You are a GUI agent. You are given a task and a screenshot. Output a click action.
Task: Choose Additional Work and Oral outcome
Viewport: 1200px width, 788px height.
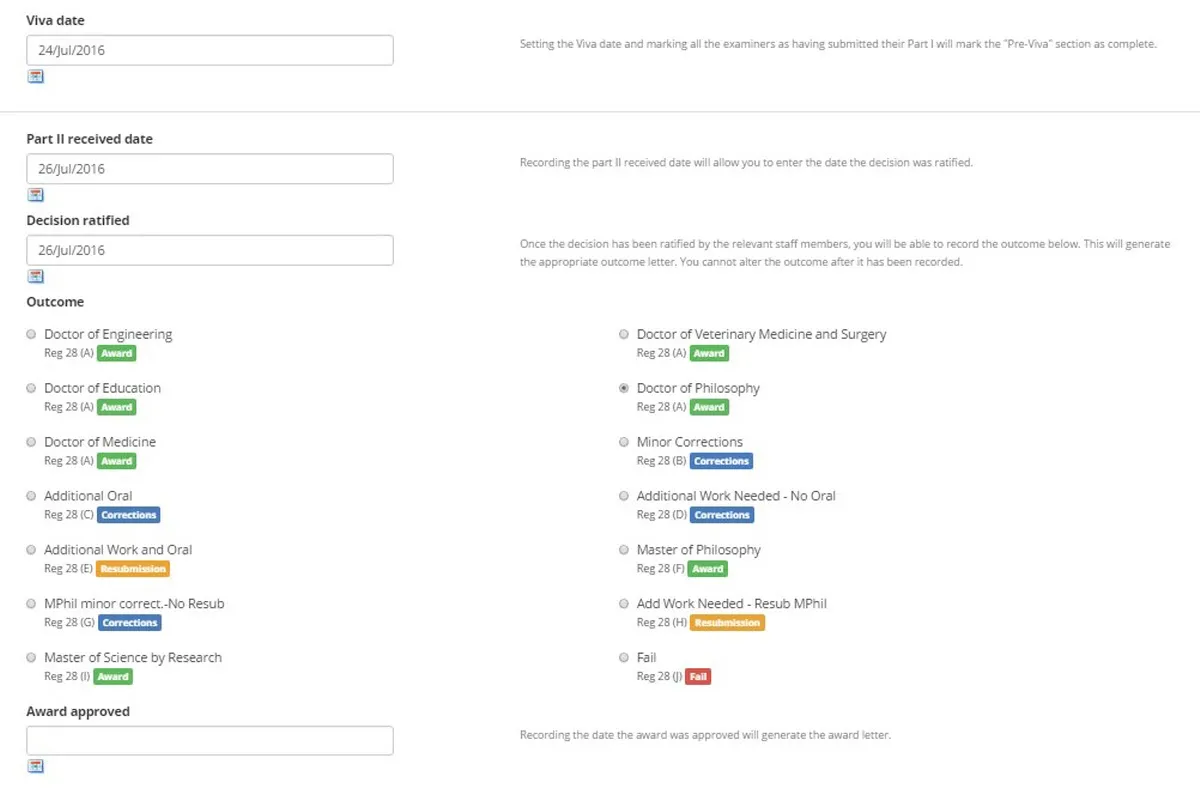point(30,550)
